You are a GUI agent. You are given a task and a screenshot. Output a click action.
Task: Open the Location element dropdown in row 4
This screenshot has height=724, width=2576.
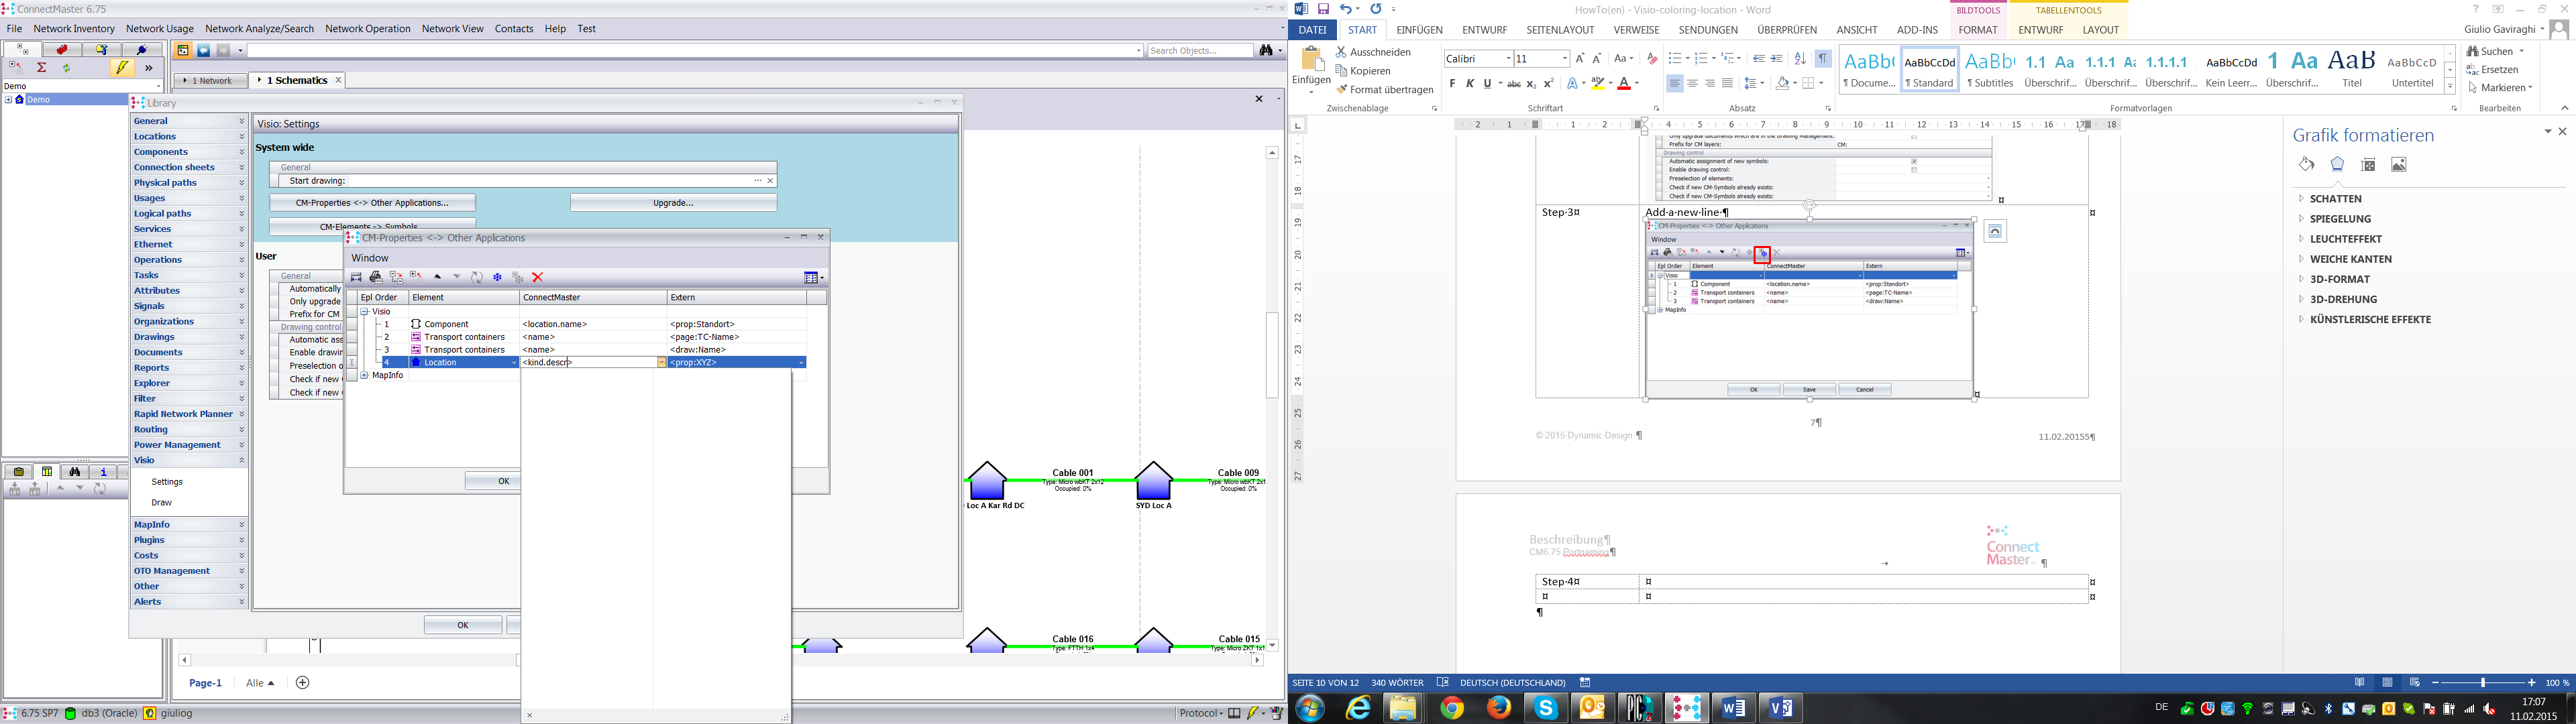[x=514, y=363]
